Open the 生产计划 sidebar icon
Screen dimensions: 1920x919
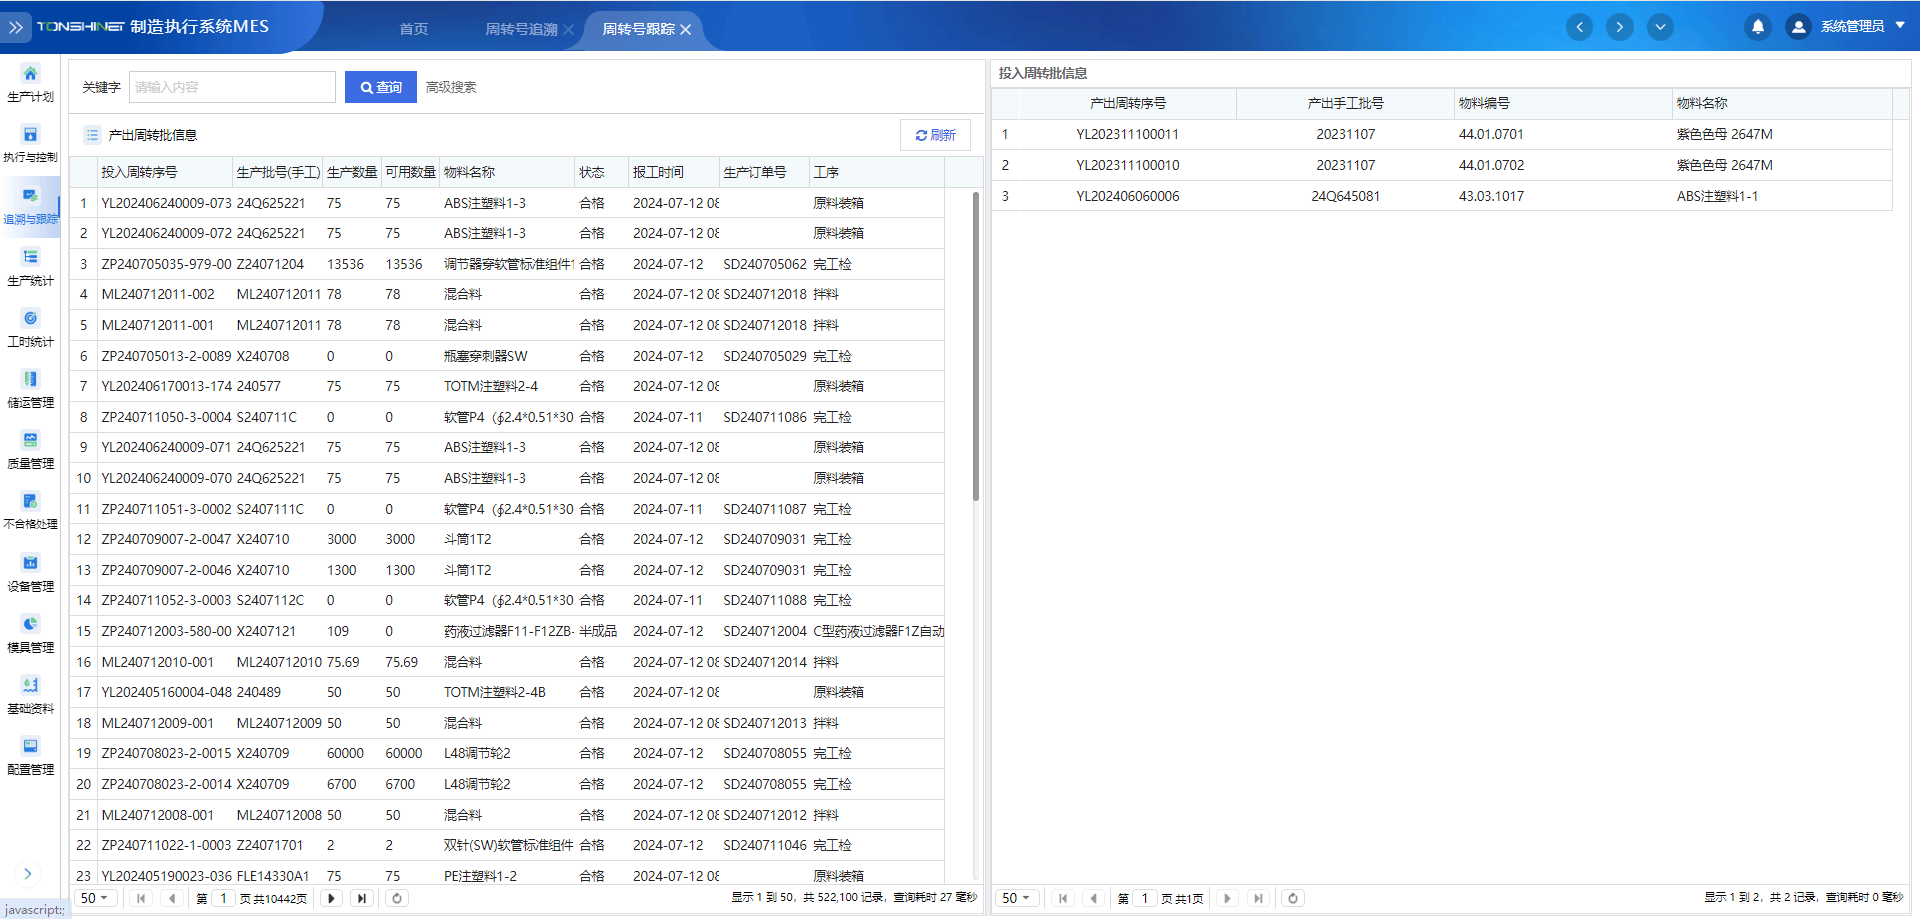(30, 75)
